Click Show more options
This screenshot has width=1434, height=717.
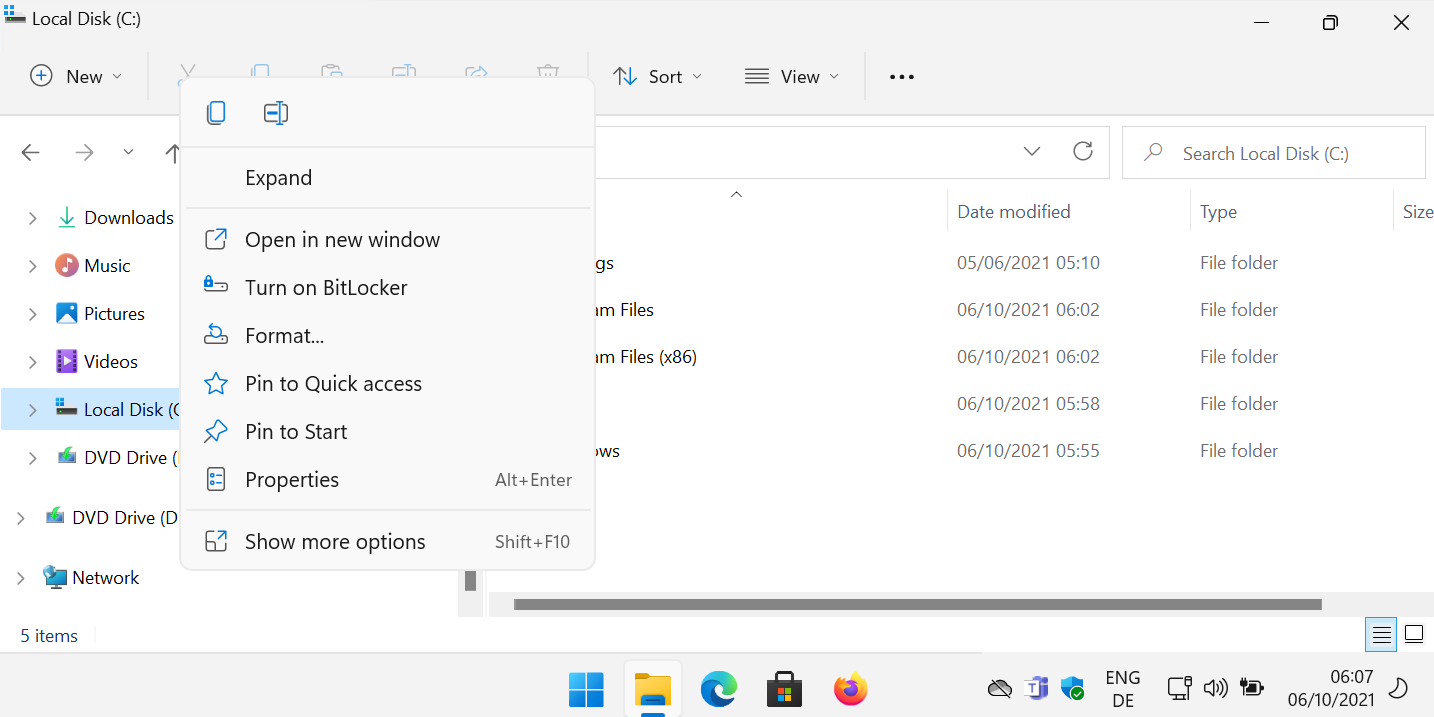coord(334,541)
